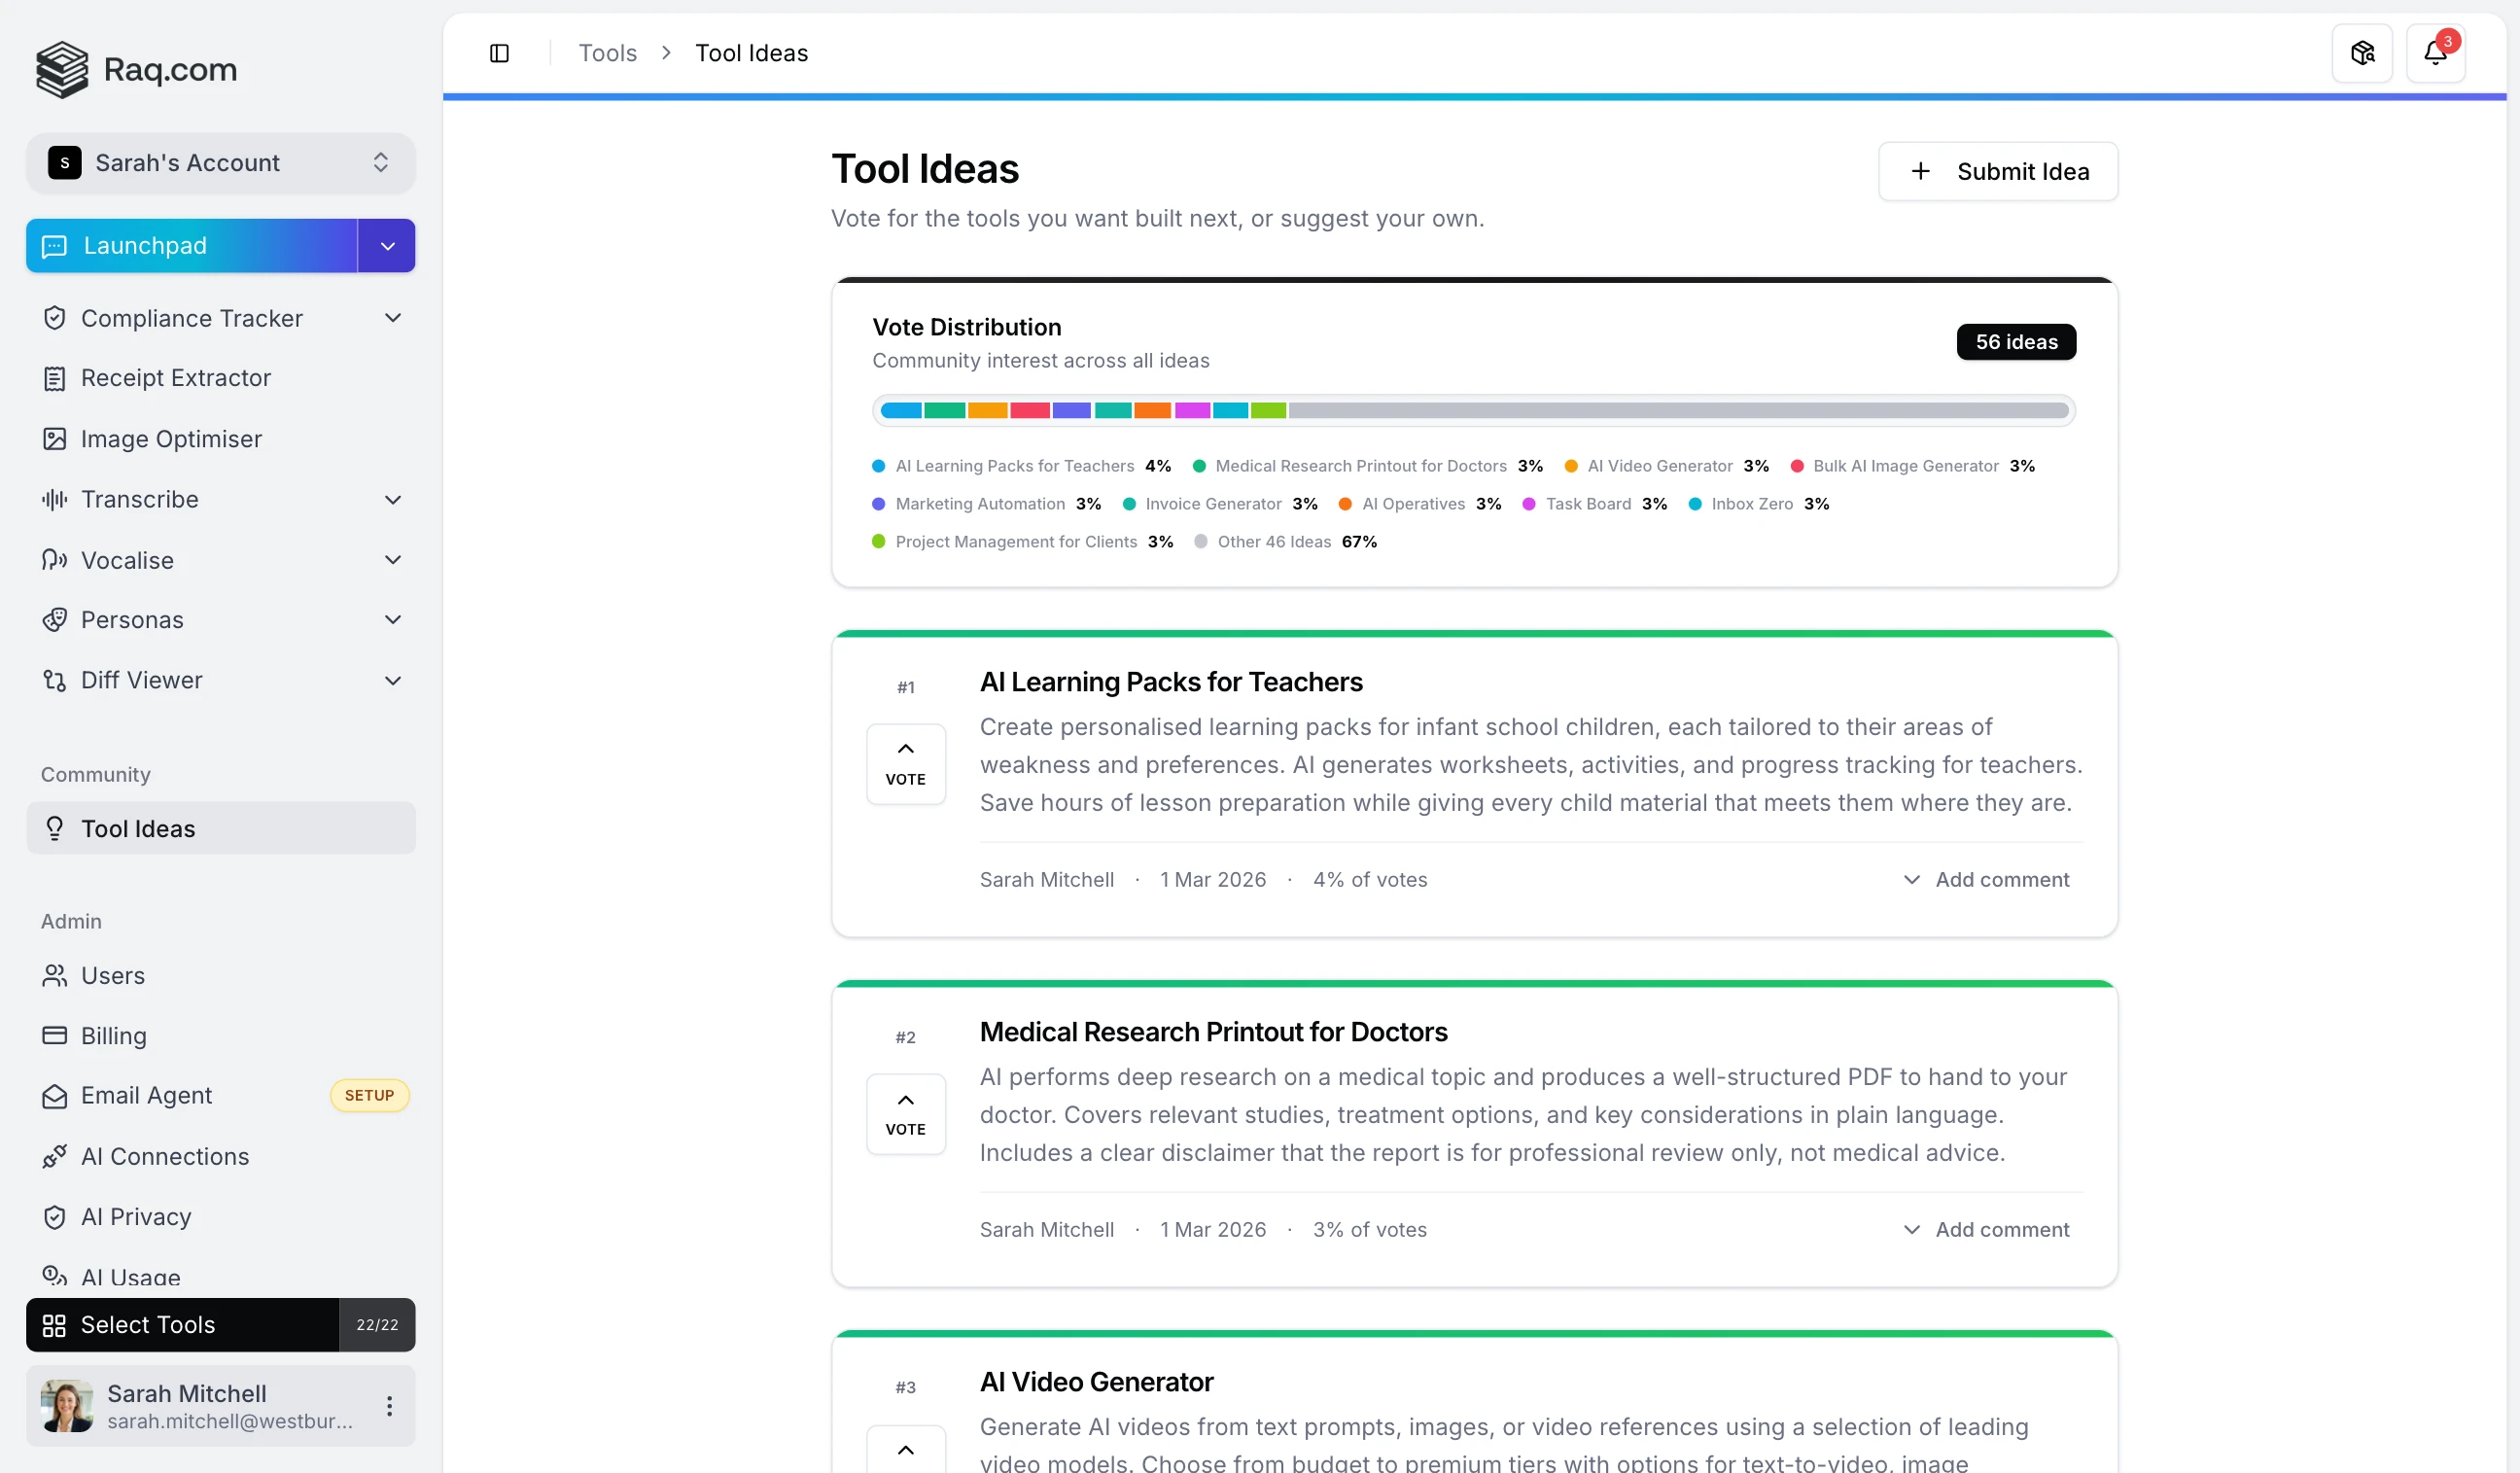Expand the Launchpad dropdown arrow
Screen dimensions: 2520x1473
[x=387, y=246]
